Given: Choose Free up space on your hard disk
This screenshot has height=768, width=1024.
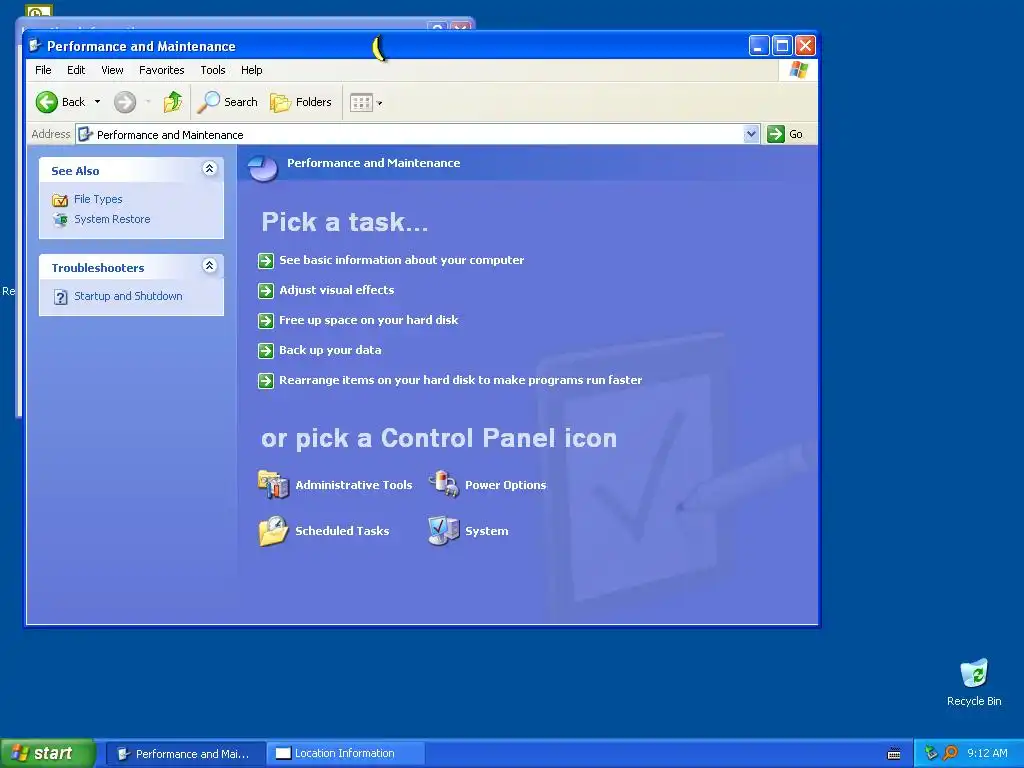Looking at the screenshot, I should pyautogui.click(x=368, y=320).
